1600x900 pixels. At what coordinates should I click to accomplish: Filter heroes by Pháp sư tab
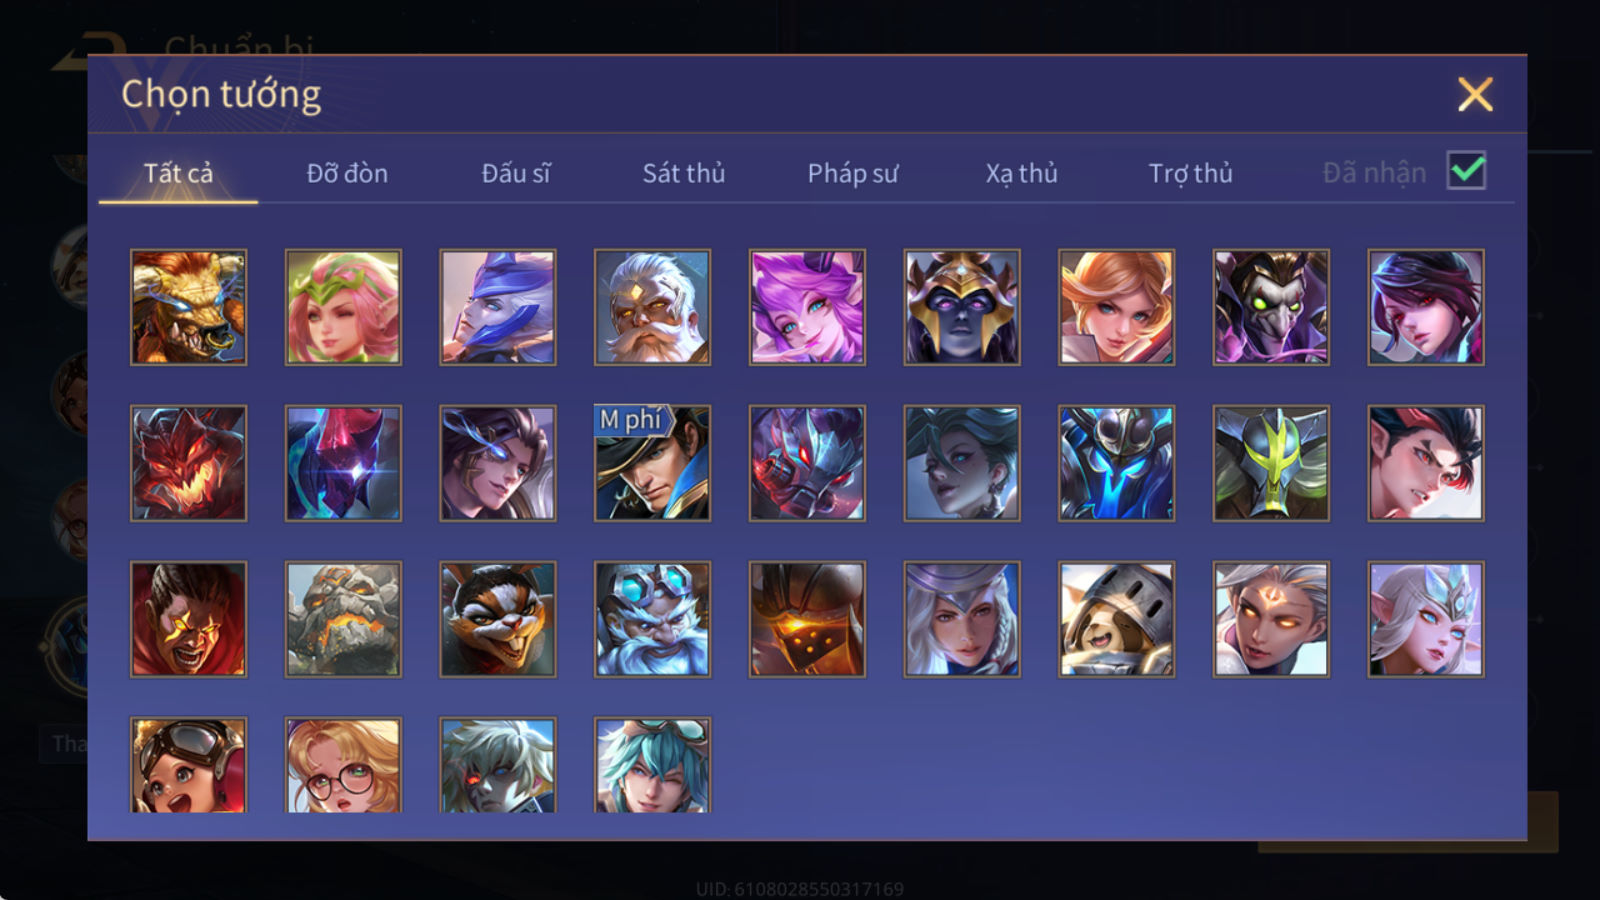point(853,173)
